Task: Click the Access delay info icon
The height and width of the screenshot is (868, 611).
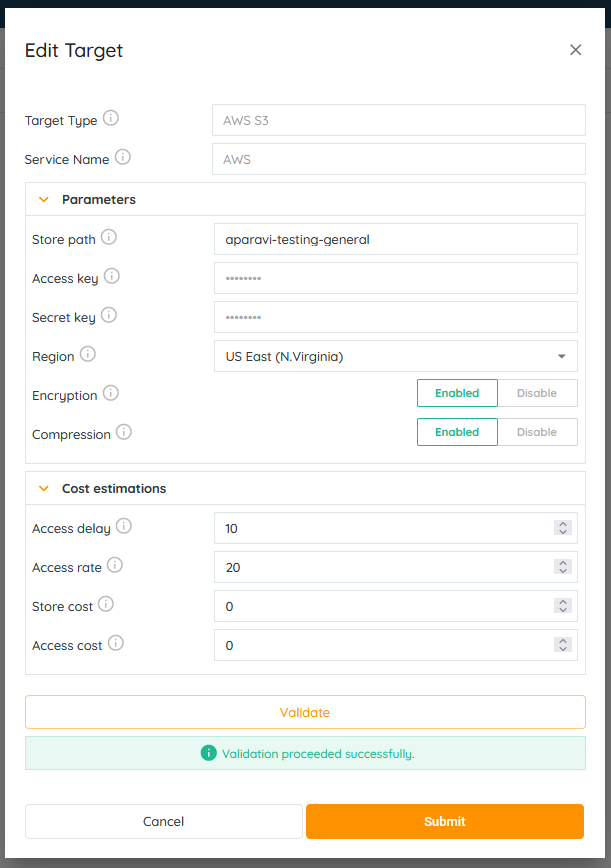Action: click(124, 526)
